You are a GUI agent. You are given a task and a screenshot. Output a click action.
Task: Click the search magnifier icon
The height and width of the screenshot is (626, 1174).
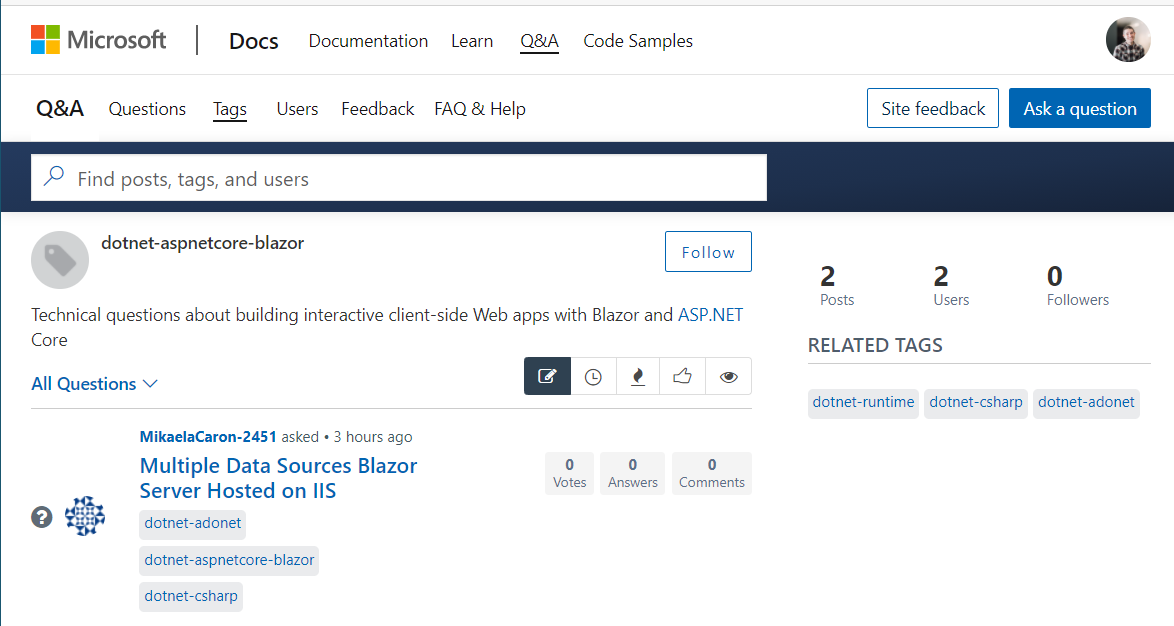(x=54, y=177)
